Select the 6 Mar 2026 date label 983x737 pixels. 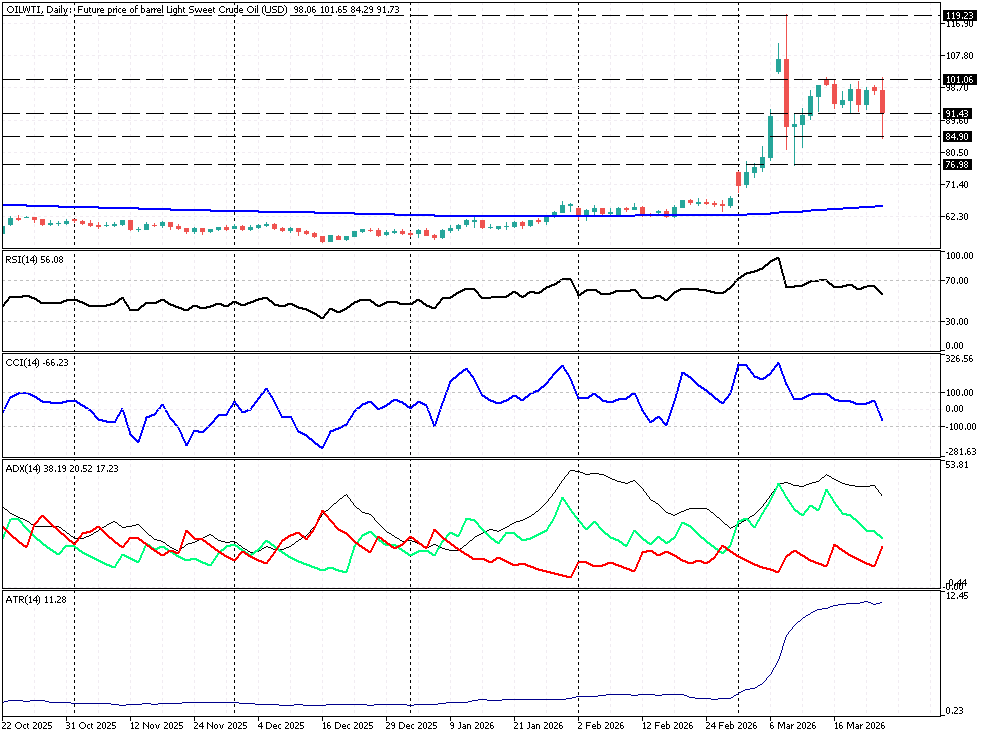[x=793, y=725]
